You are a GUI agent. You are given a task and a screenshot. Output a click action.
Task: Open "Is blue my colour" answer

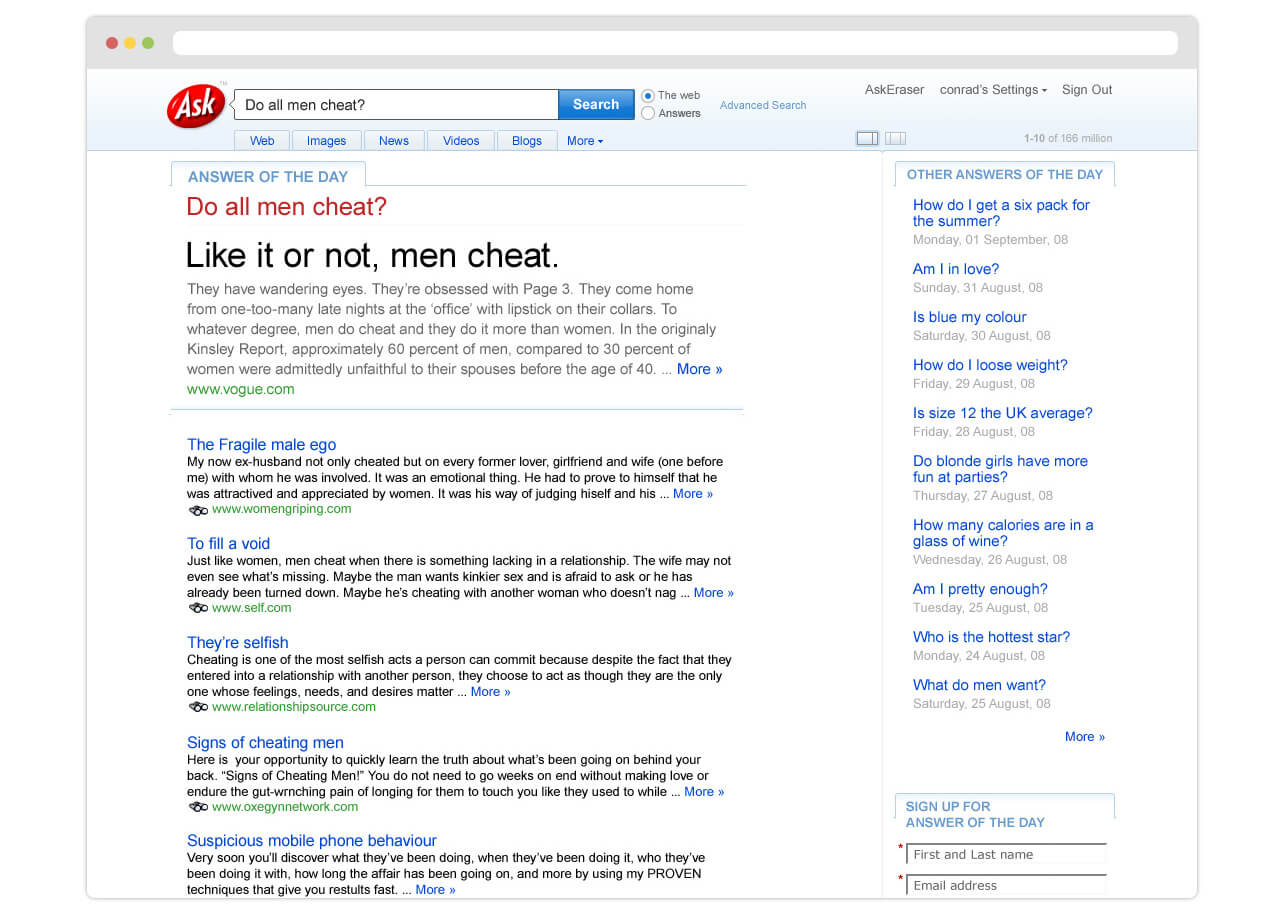coord(970,317)
